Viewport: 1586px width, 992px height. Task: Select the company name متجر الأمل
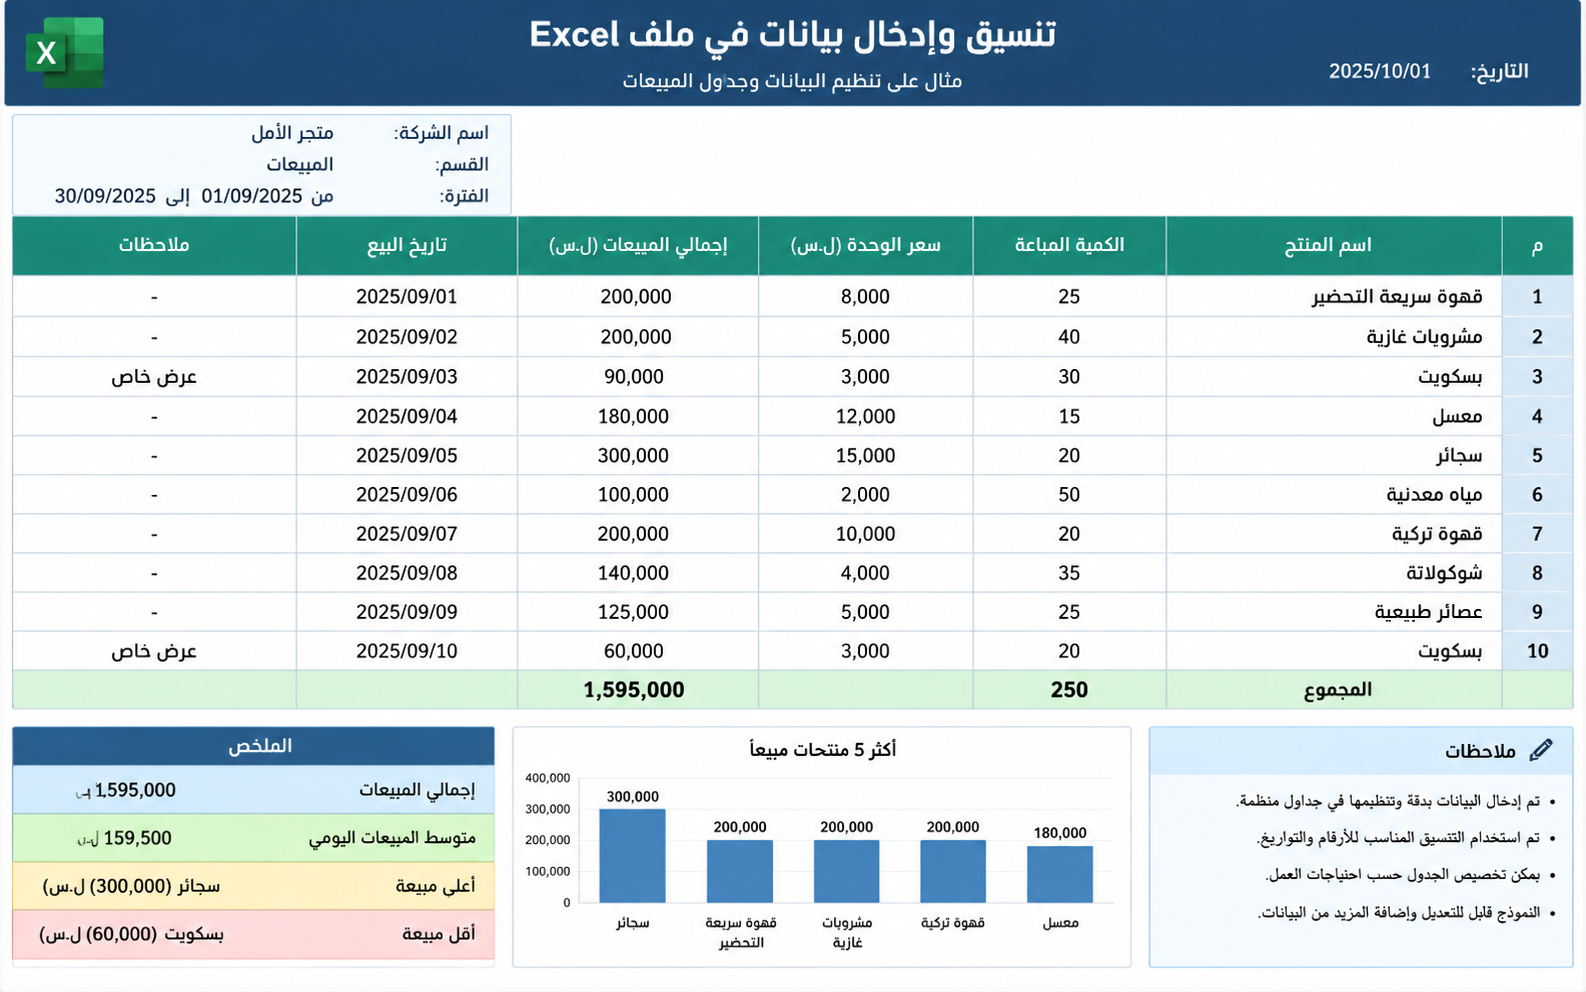(x=292, y=133)
